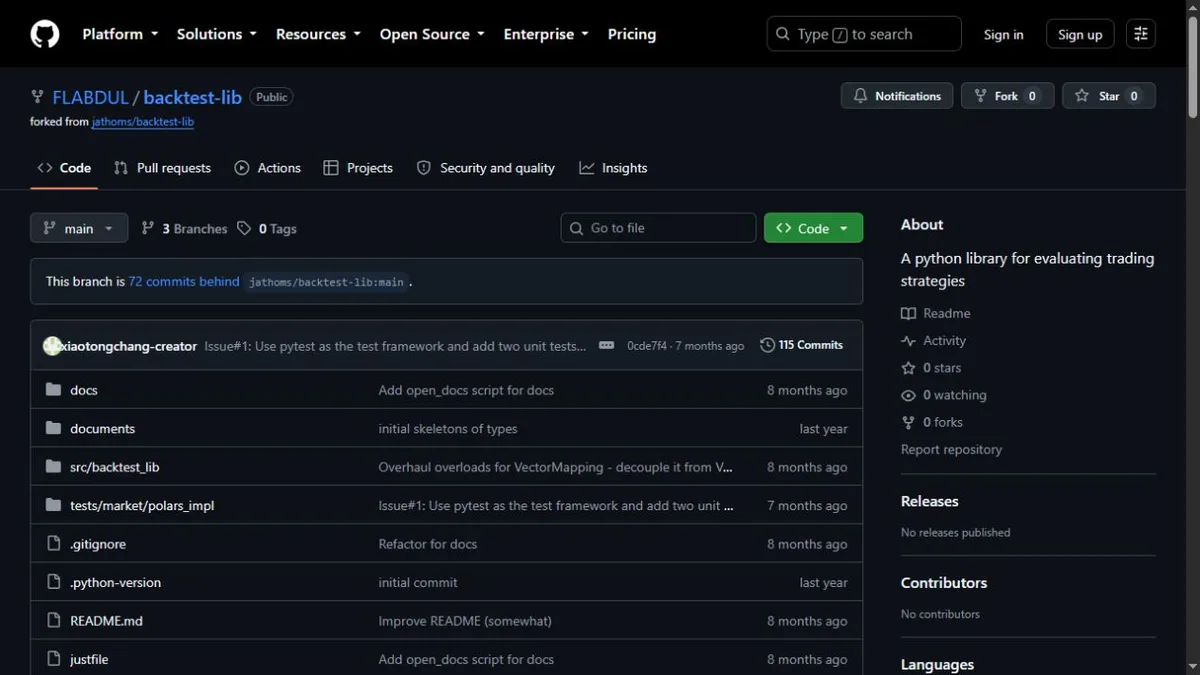Click the tag icon next to 0 Tags

coord(244,229)
